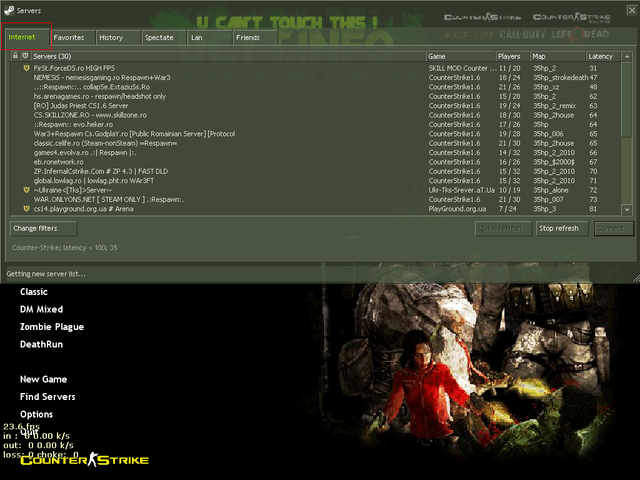Select the ::Respawn:: evo.heker.ro server
The image size is (640, 480).
[316, 124]
